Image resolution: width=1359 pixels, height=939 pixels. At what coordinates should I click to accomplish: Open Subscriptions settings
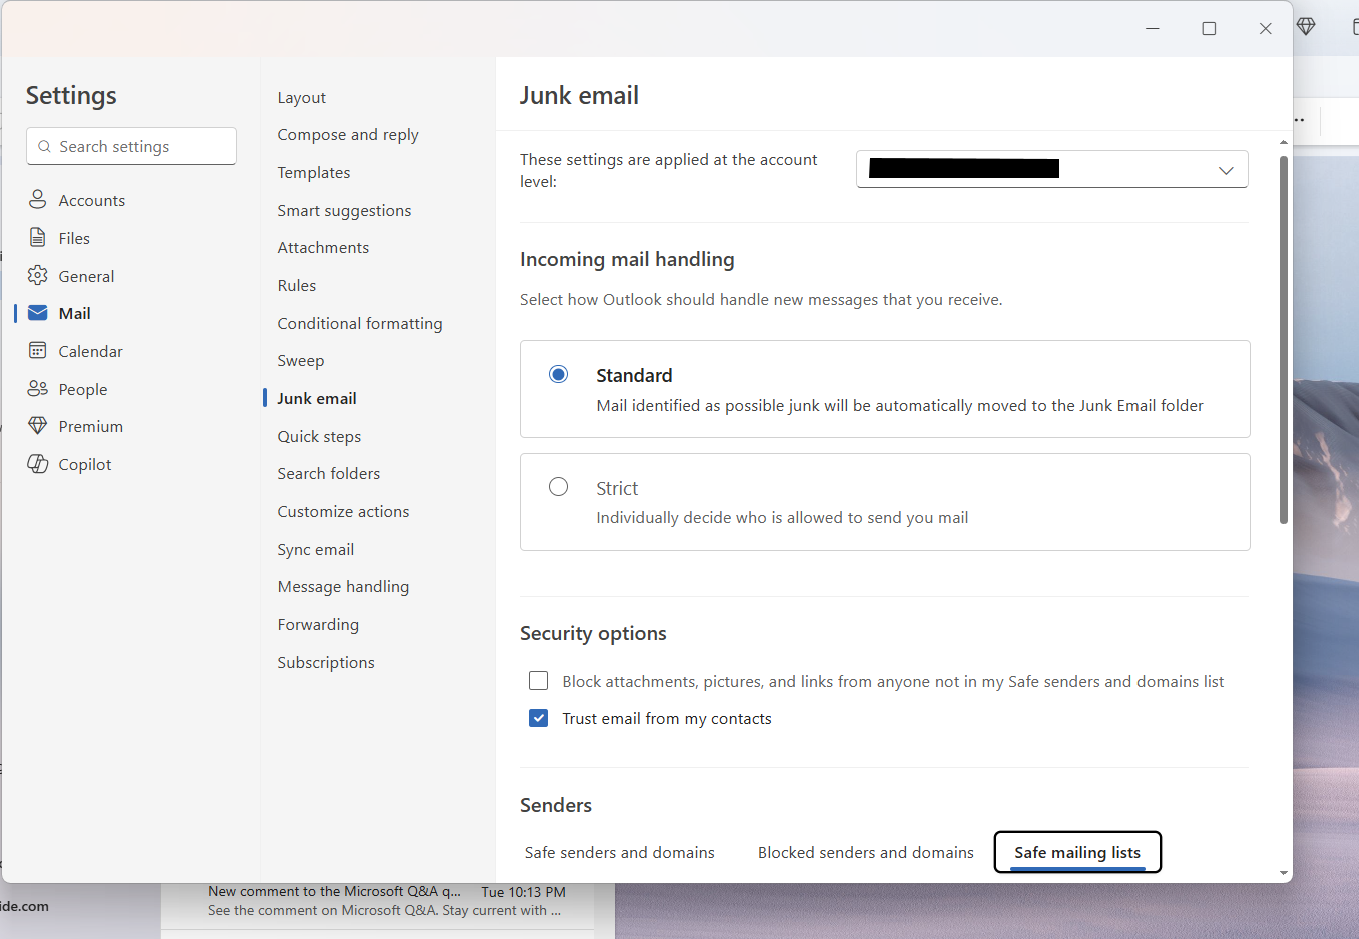[326, 662]
